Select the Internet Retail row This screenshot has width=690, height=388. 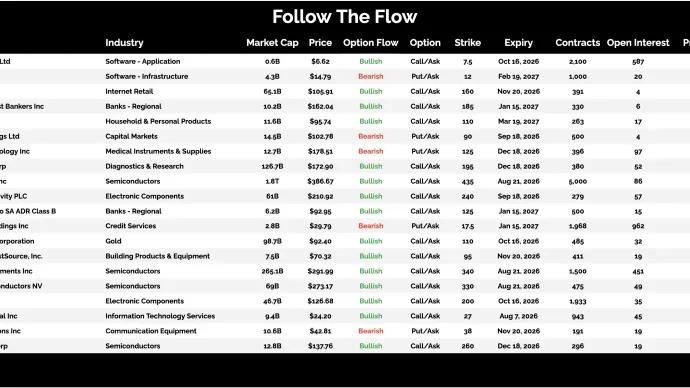click(345, 92)
